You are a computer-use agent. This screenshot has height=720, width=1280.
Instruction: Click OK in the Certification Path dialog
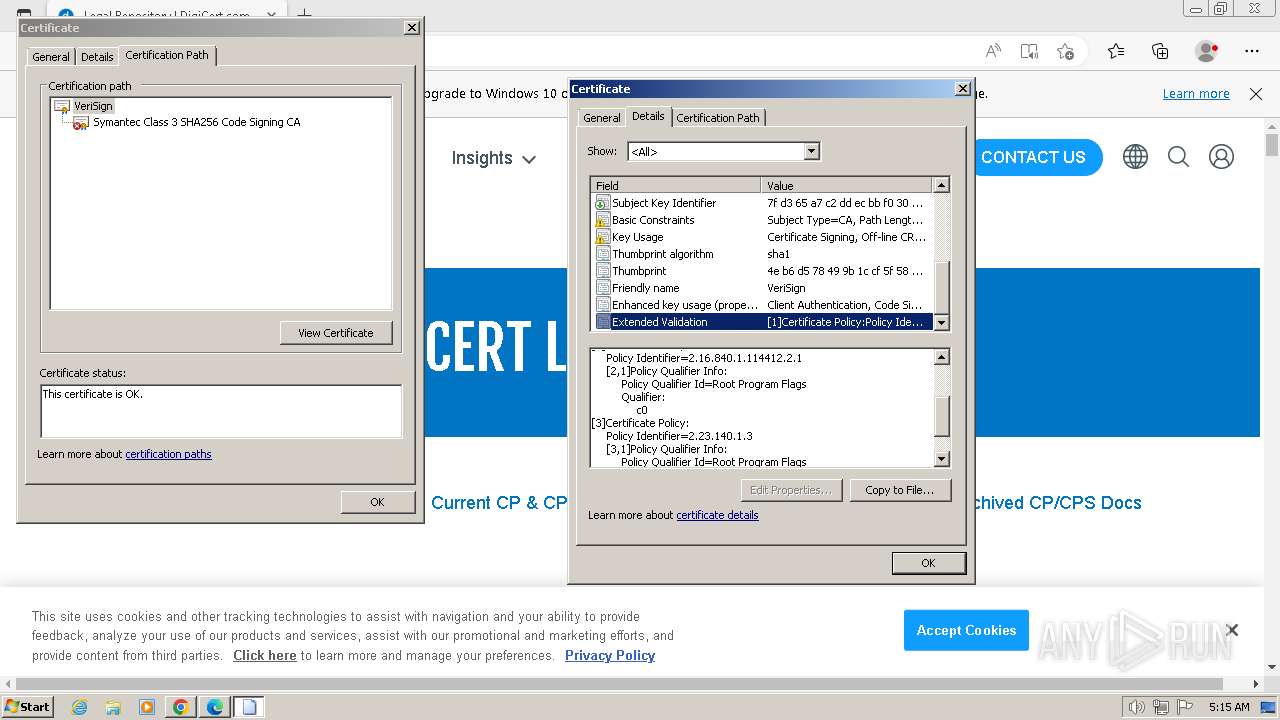[x=377, y=502]
